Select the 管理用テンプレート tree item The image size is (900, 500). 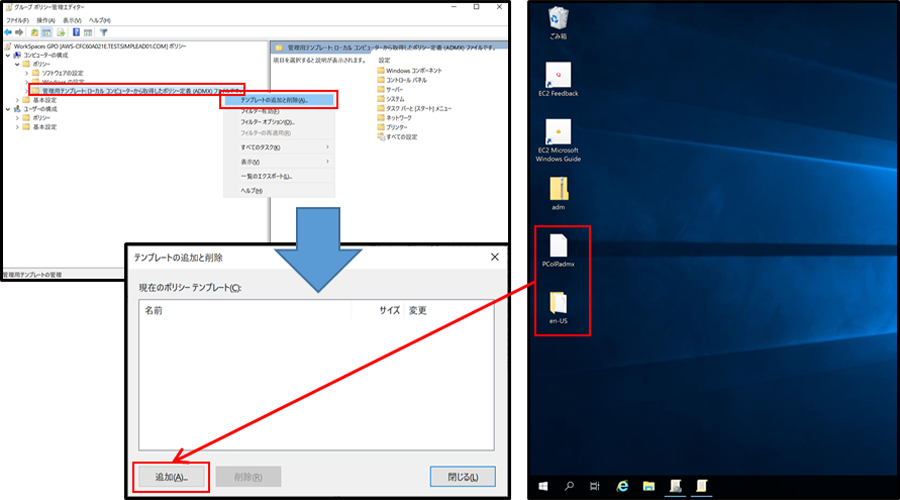click(x=137, y=91)
